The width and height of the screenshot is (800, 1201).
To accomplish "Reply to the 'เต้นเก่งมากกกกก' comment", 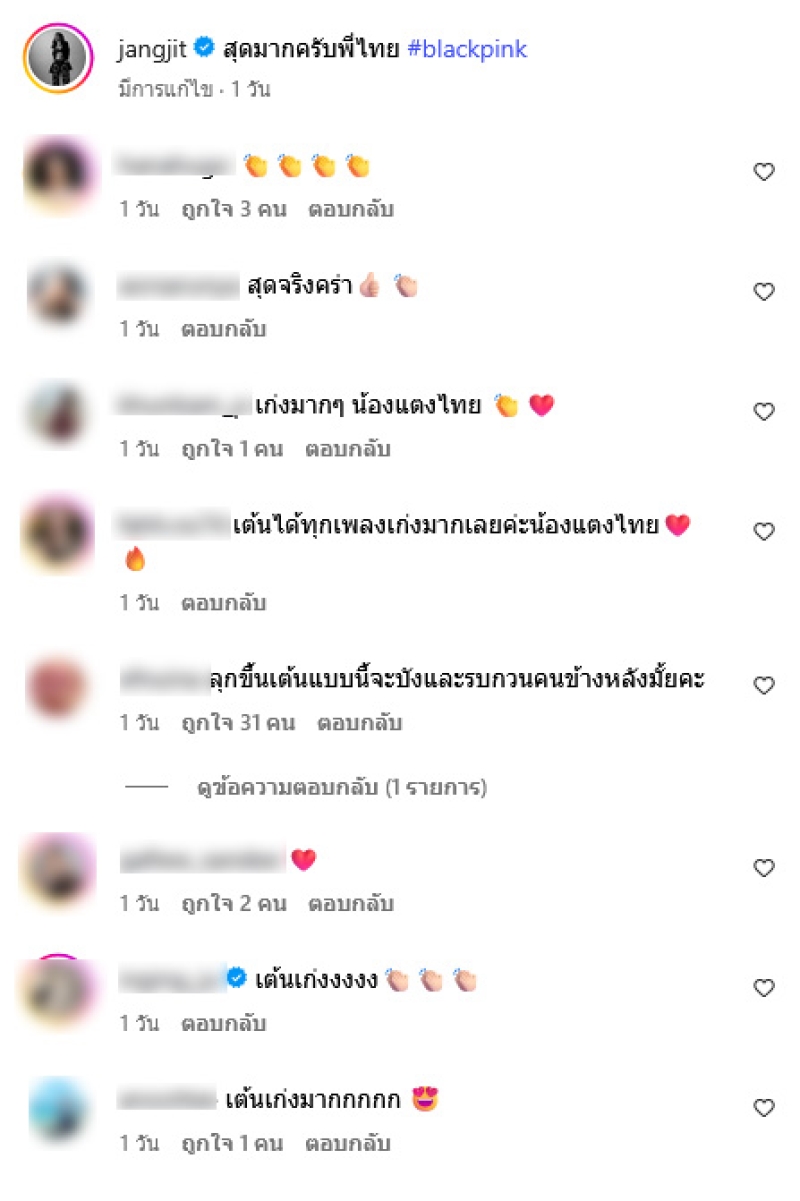I will pyautogui.click(x=348, y=1143).
